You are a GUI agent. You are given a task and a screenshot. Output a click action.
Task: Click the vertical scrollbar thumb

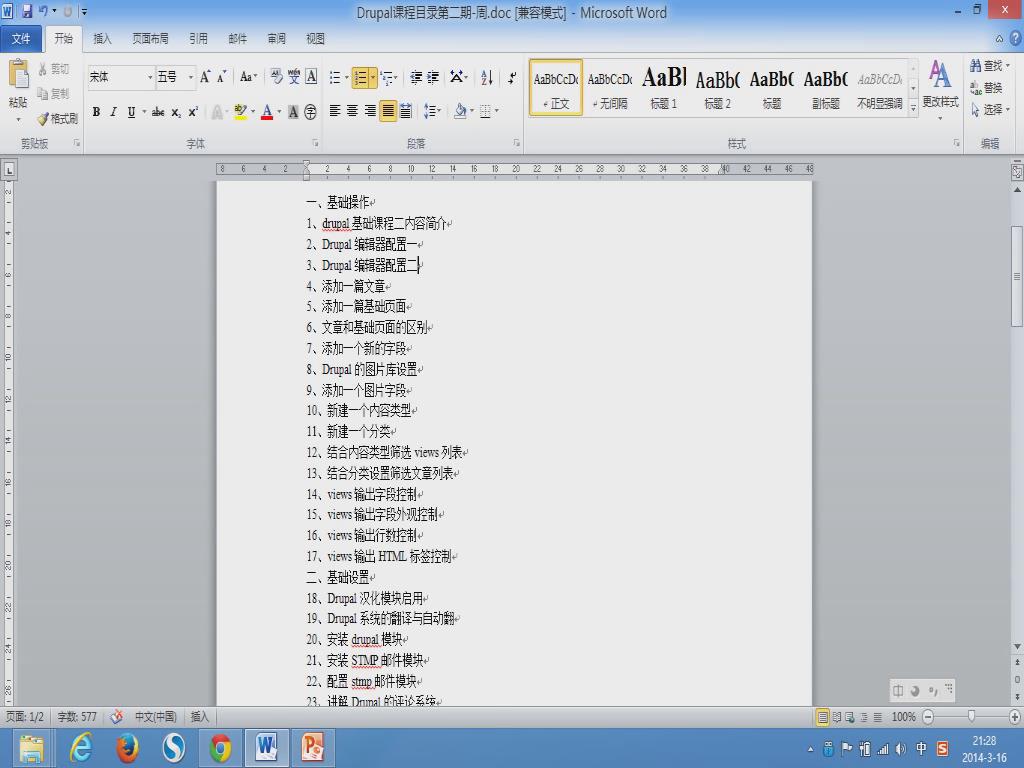click(x=1017, y=276)
